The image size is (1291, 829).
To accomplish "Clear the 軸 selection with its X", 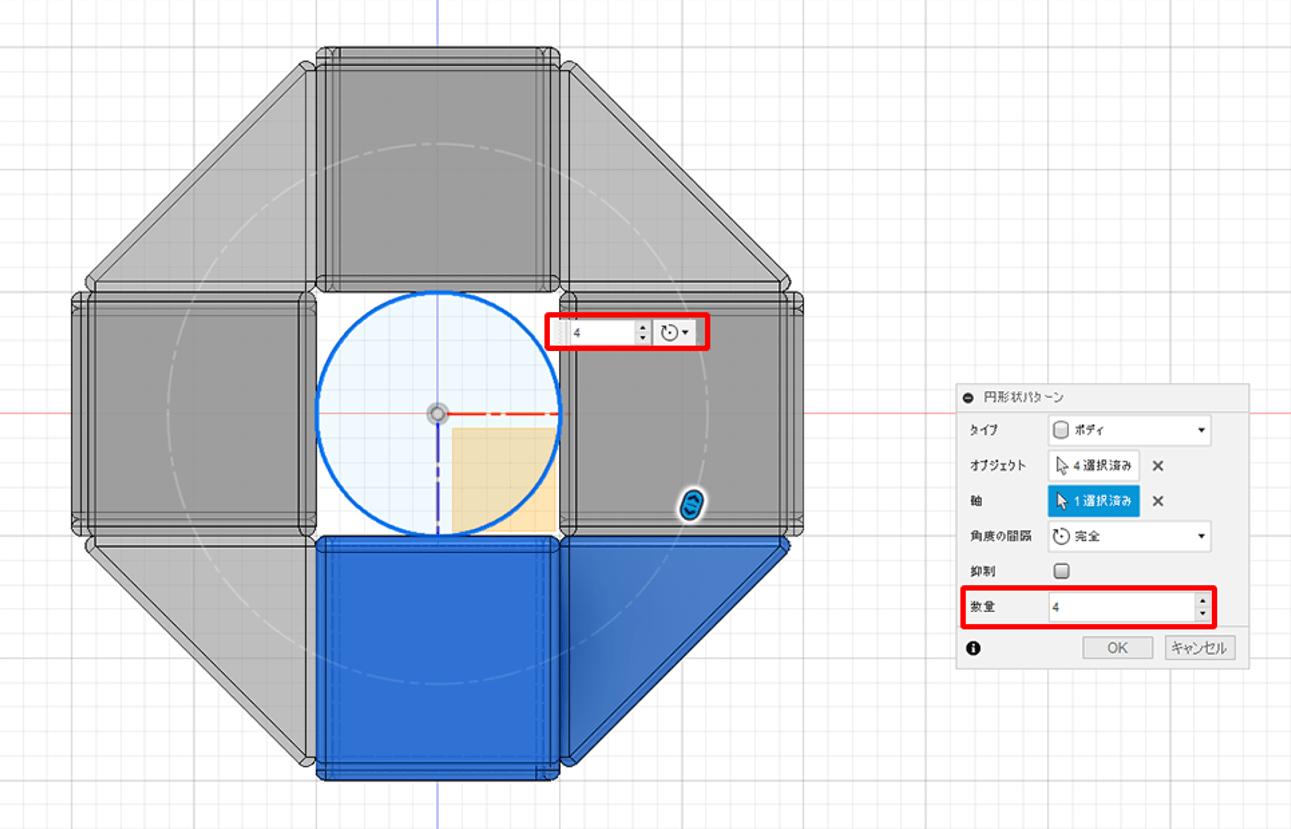I will click(x=1157, y=501).
